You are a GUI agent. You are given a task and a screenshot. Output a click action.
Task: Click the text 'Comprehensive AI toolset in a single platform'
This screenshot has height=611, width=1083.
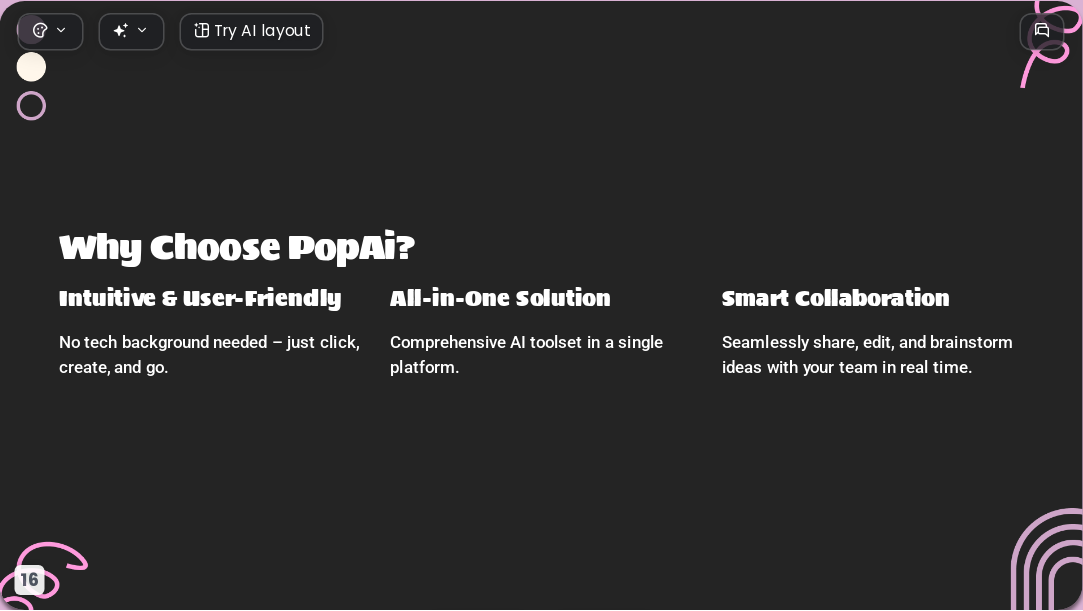pos(526,355)
